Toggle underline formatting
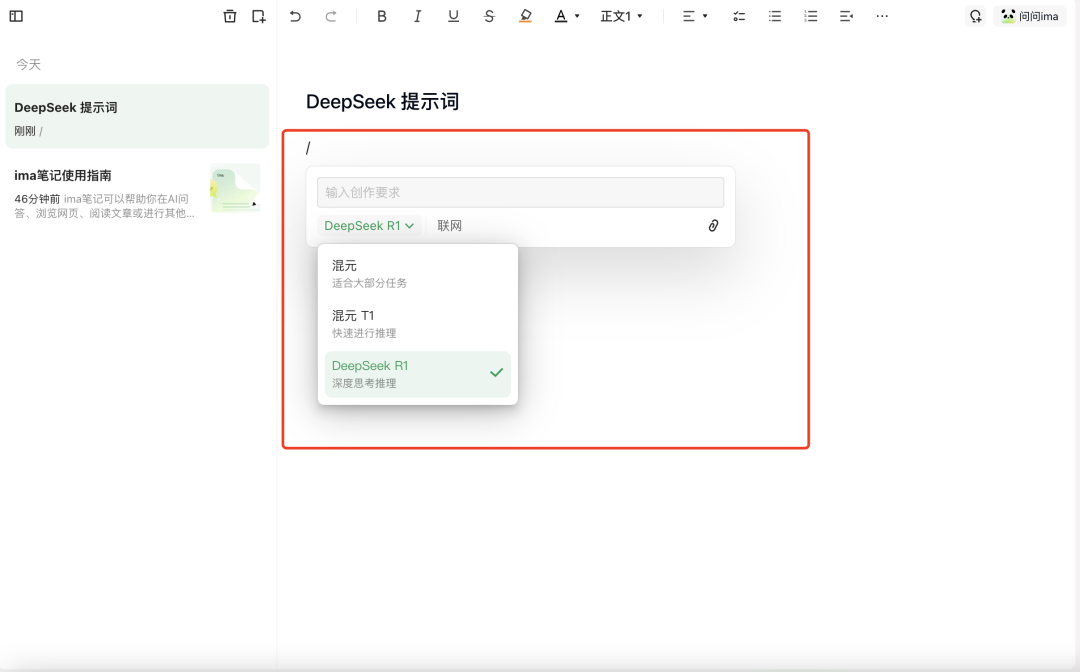Screen dimensions: 1080x672 click(453, 16)
